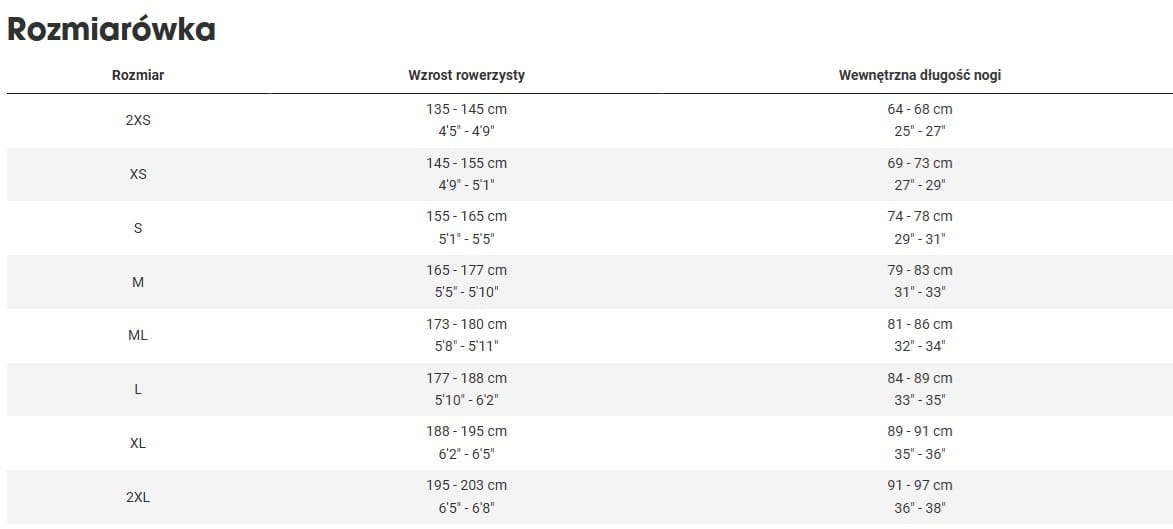1173x529 pixels.
Task: Click the 64 - 68 cm inseam value
Action: [x=919, y=109]
